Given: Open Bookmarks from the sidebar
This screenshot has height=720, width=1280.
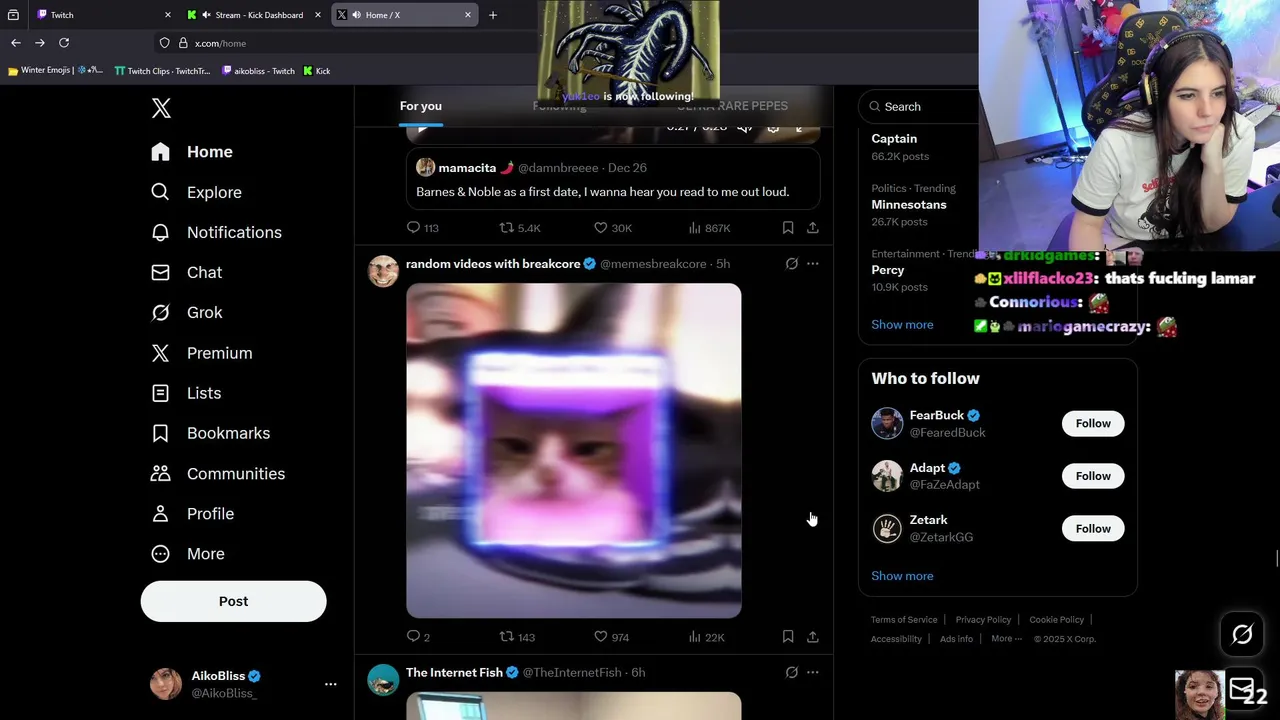Looking at the screenshot, I should 210,433.
